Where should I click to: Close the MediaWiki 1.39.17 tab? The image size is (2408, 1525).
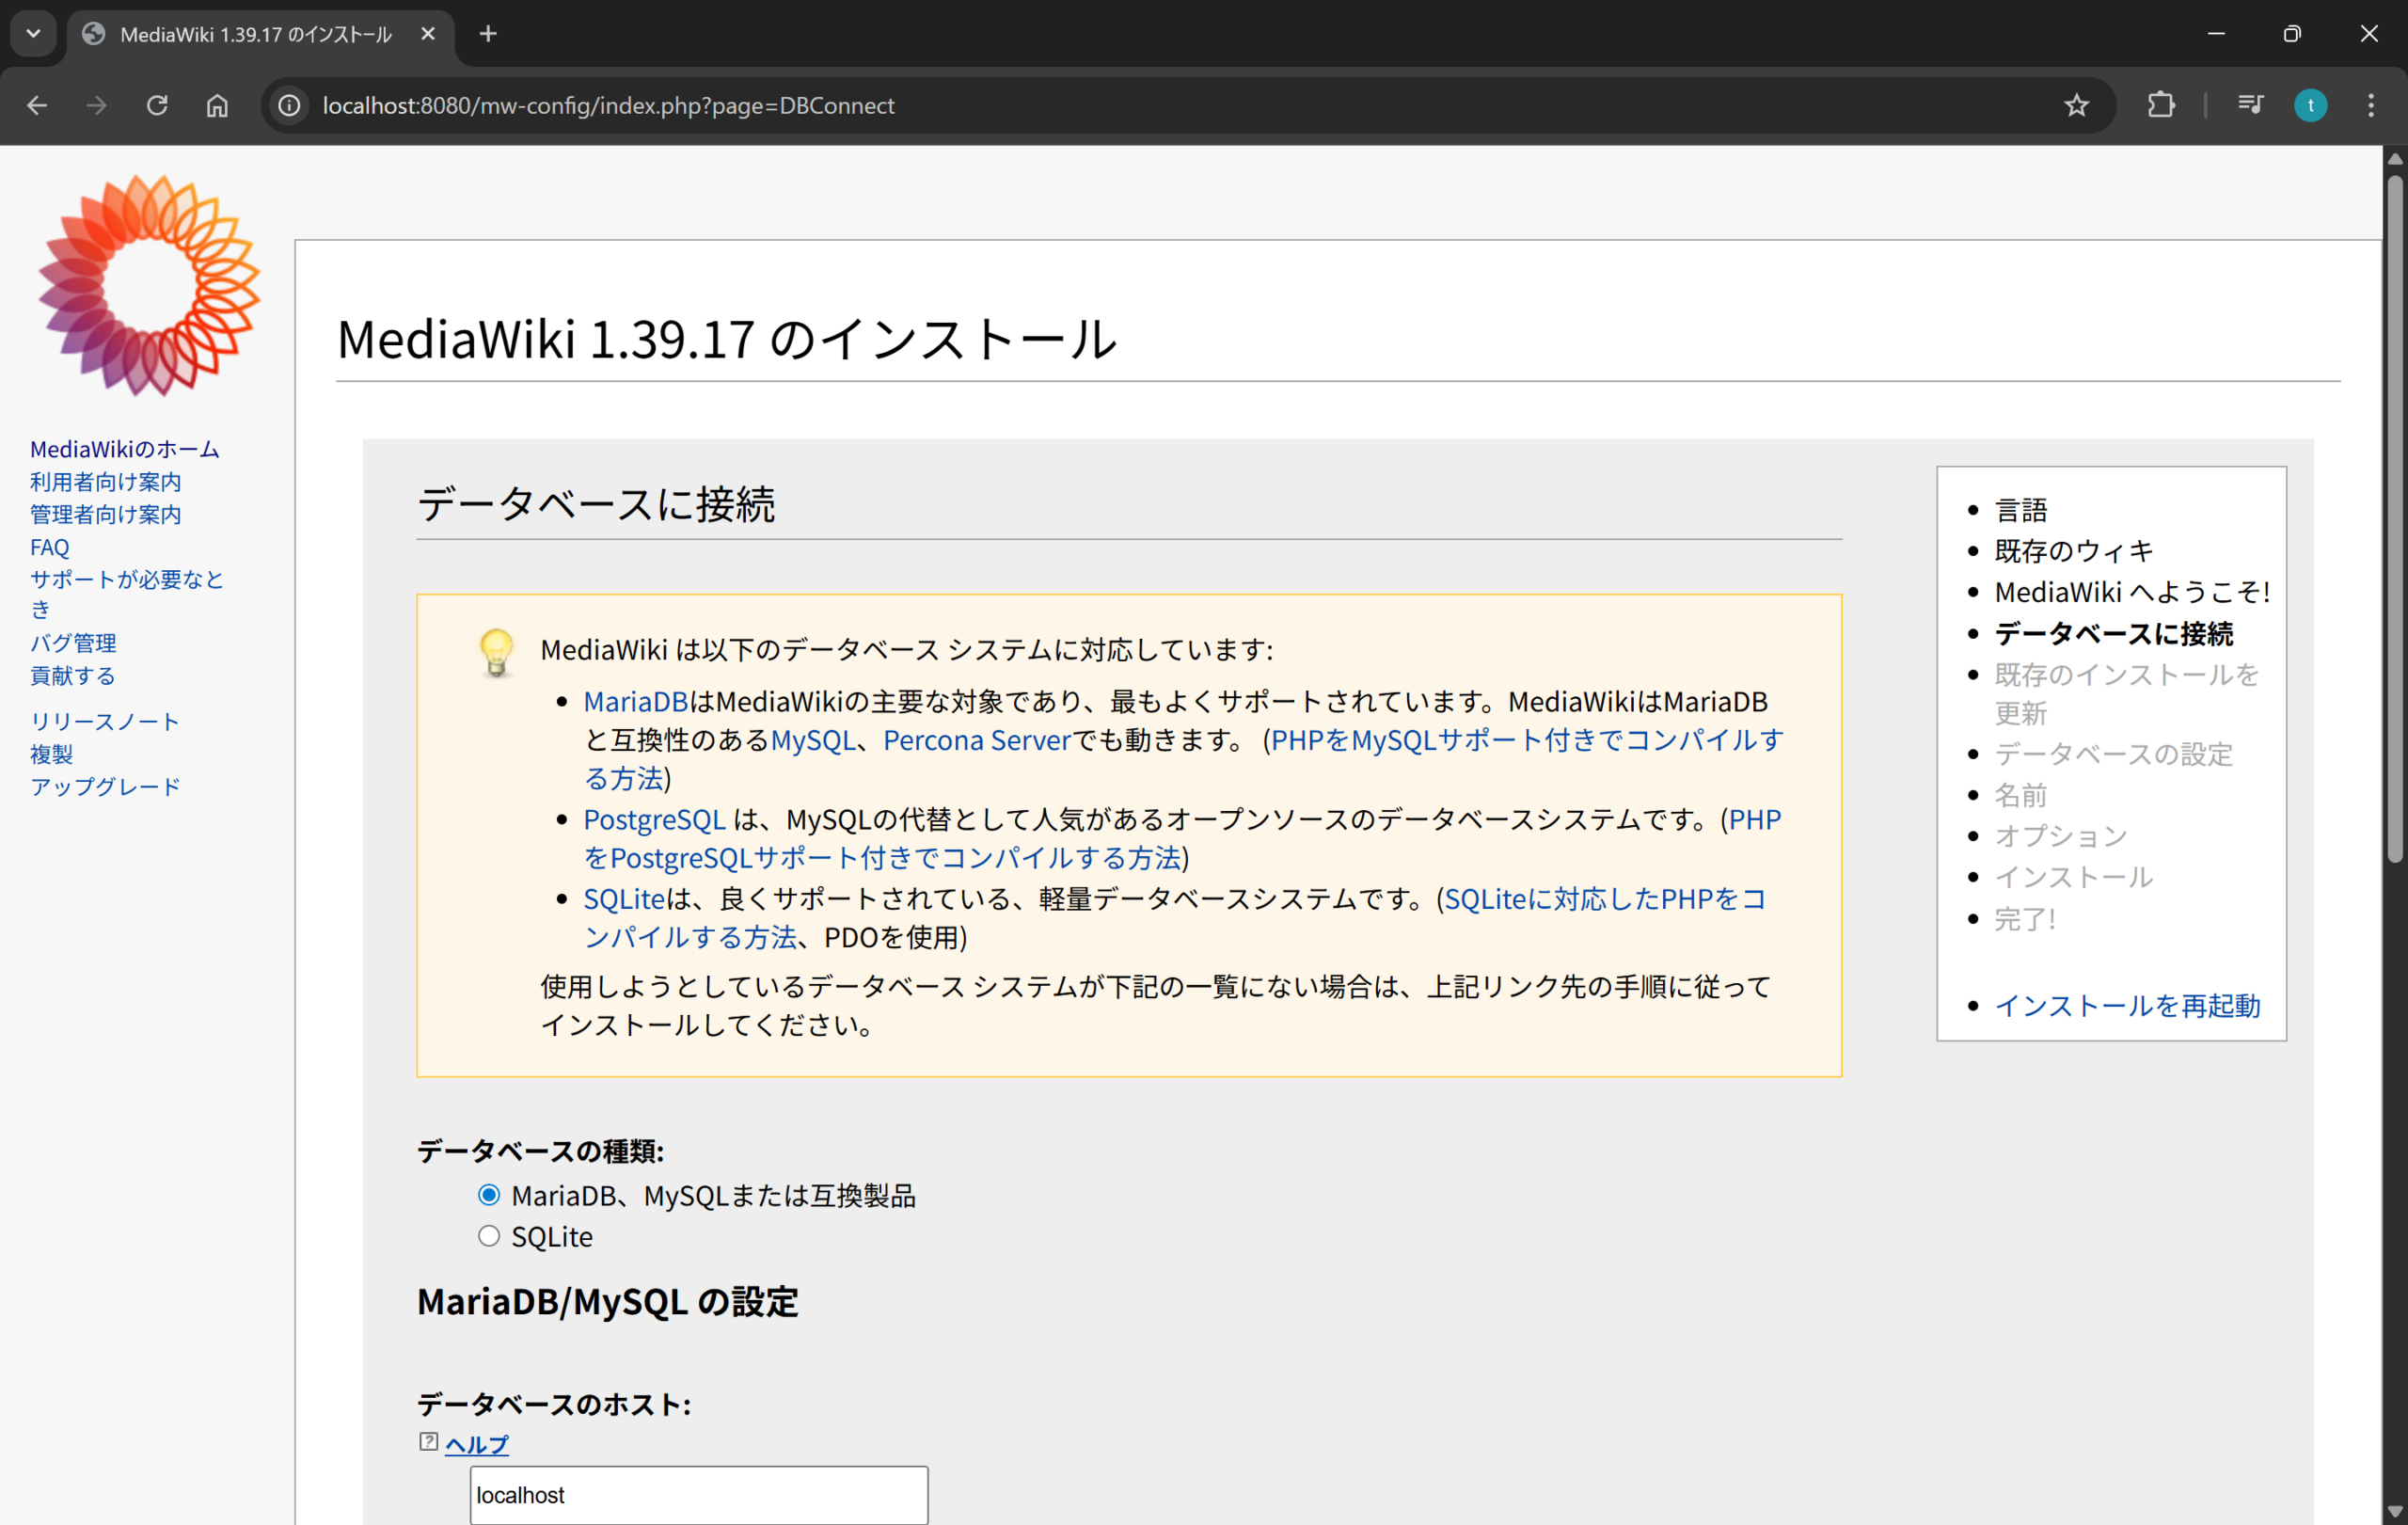coord(428,34)
